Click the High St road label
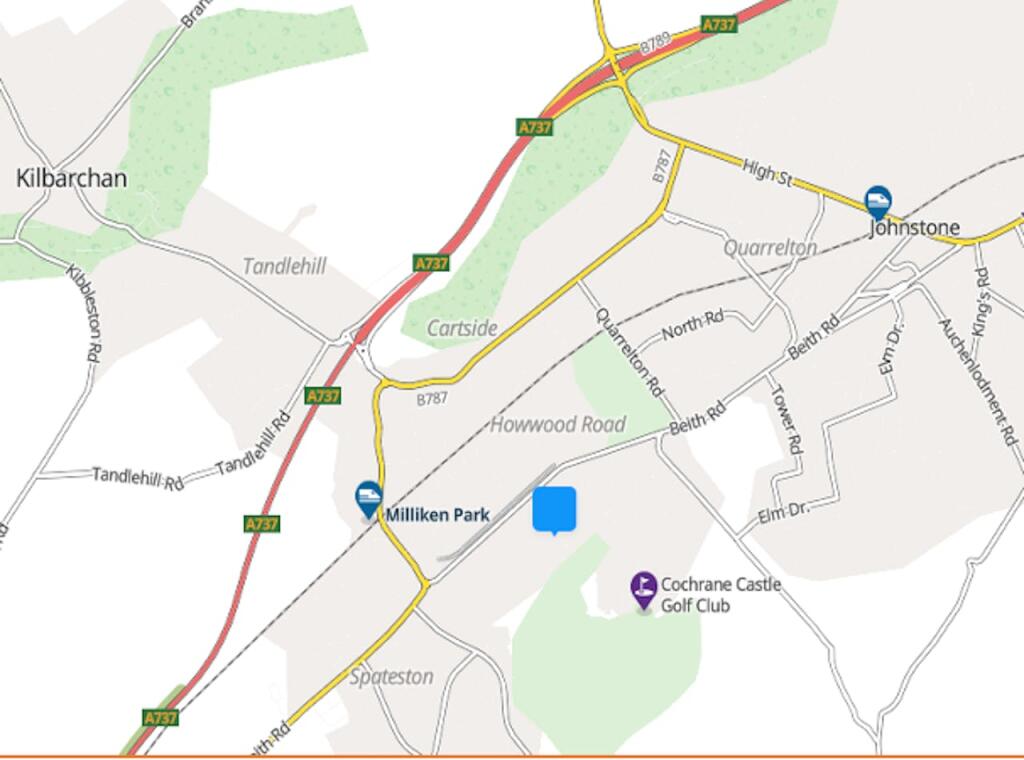 point(767,172)
